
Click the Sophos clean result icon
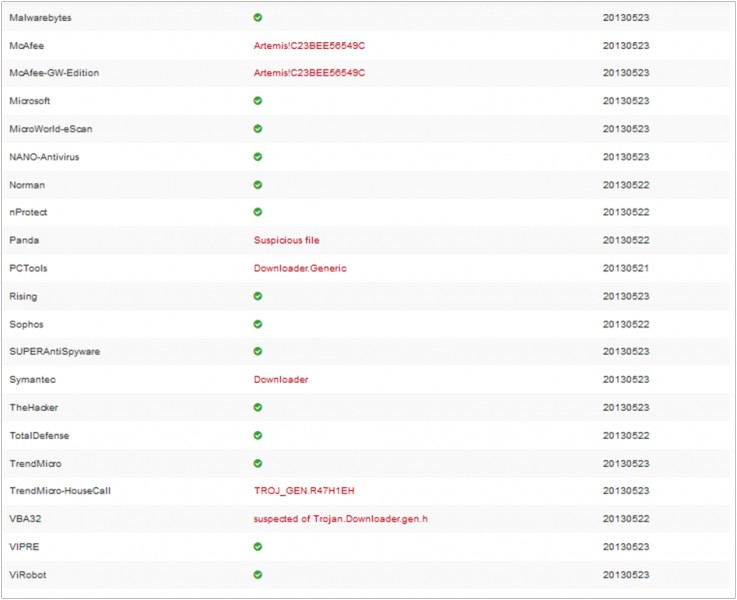coord(257,324)
